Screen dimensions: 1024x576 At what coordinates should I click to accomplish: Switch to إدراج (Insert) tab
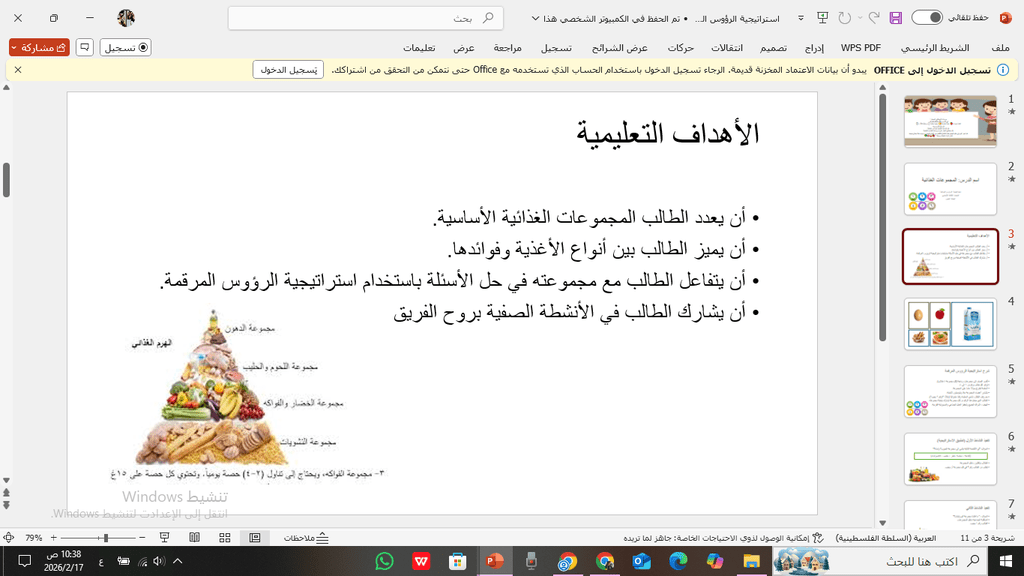[x=814, y=48]
